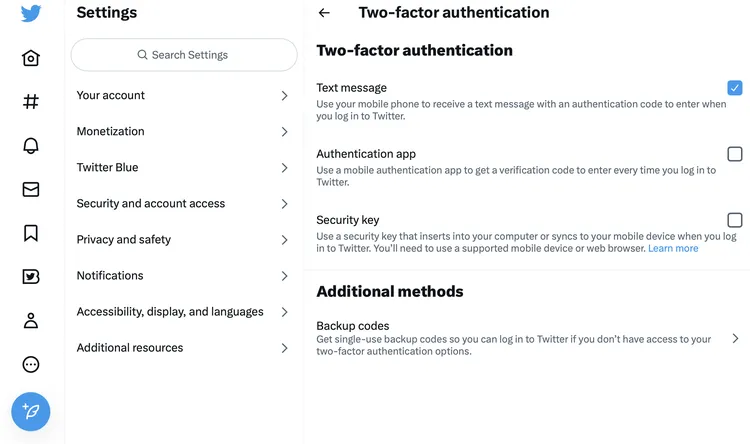
Task: Click the More circle ellipsis icon
Action: tap(31, 365)
